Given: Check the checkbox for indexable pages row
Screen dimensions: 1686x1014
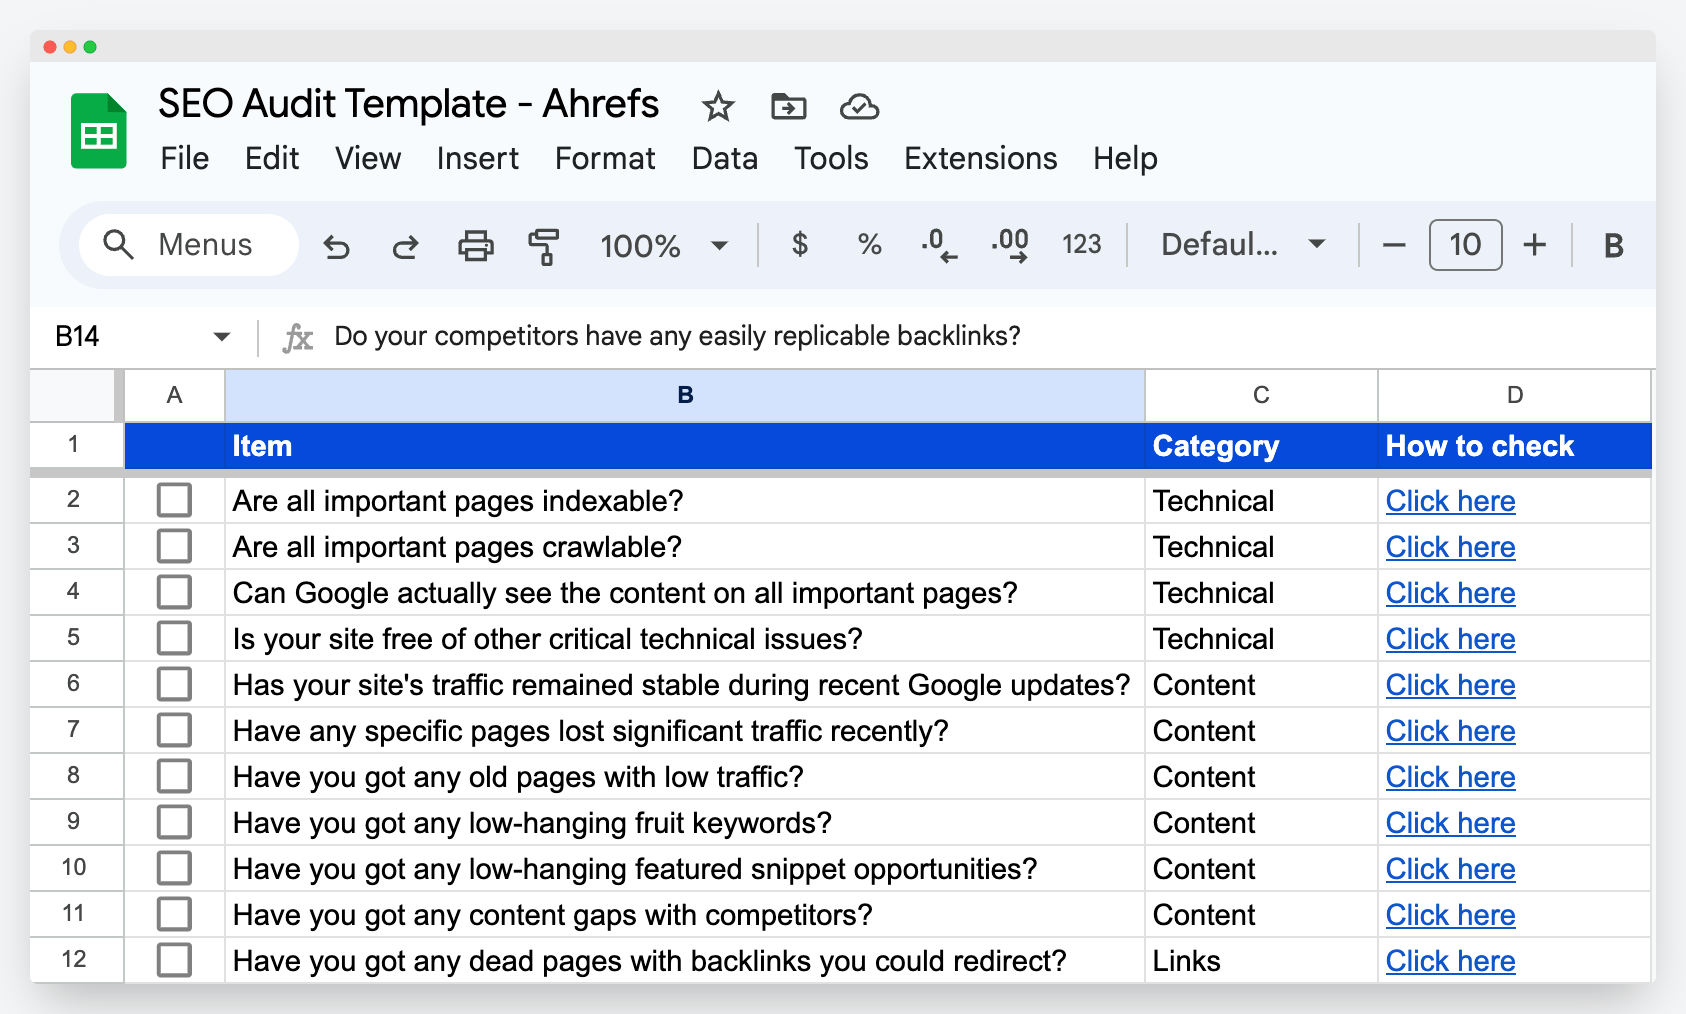Looking at the screenshot, I should [x=175, y=500].
